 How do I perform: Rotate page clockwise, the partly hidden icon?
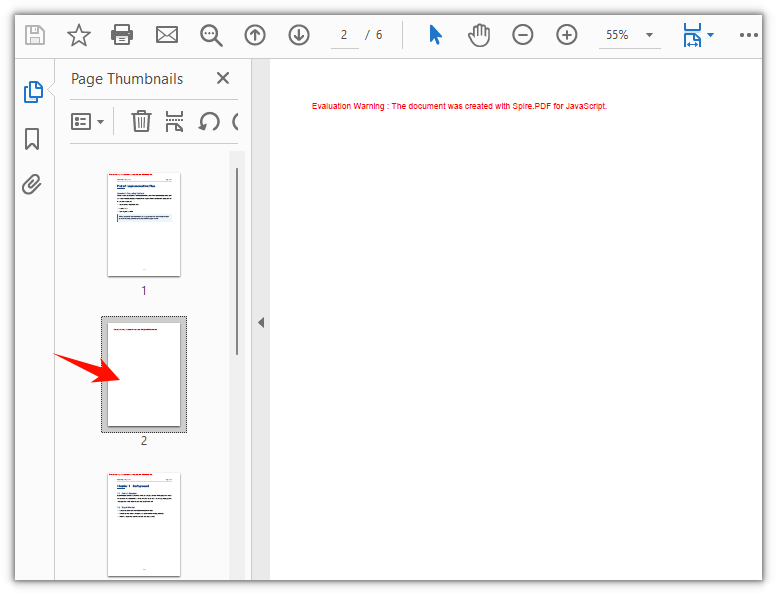point(235,121)
